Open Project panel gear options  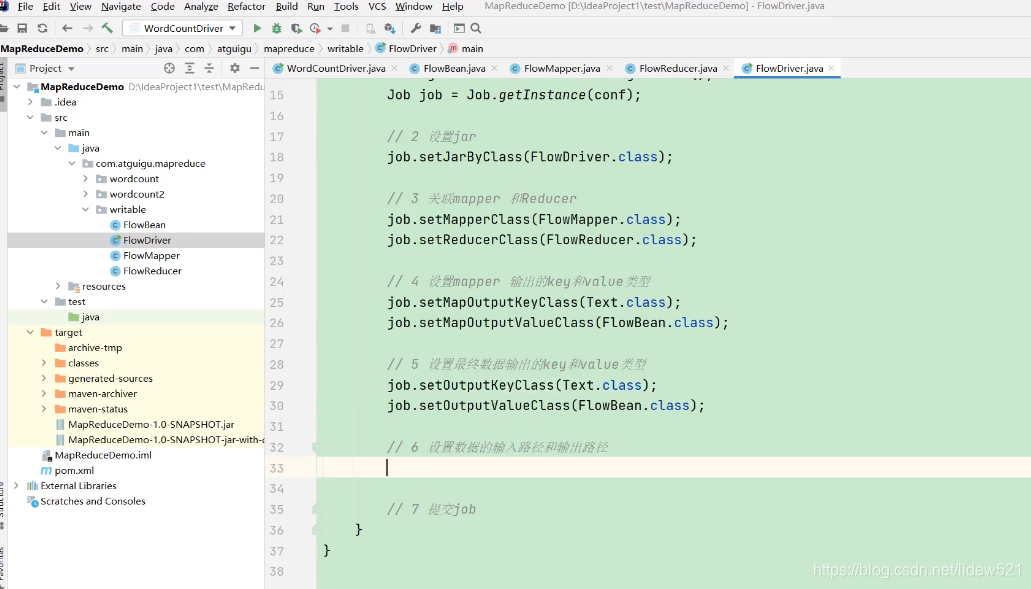pos(235,68)
